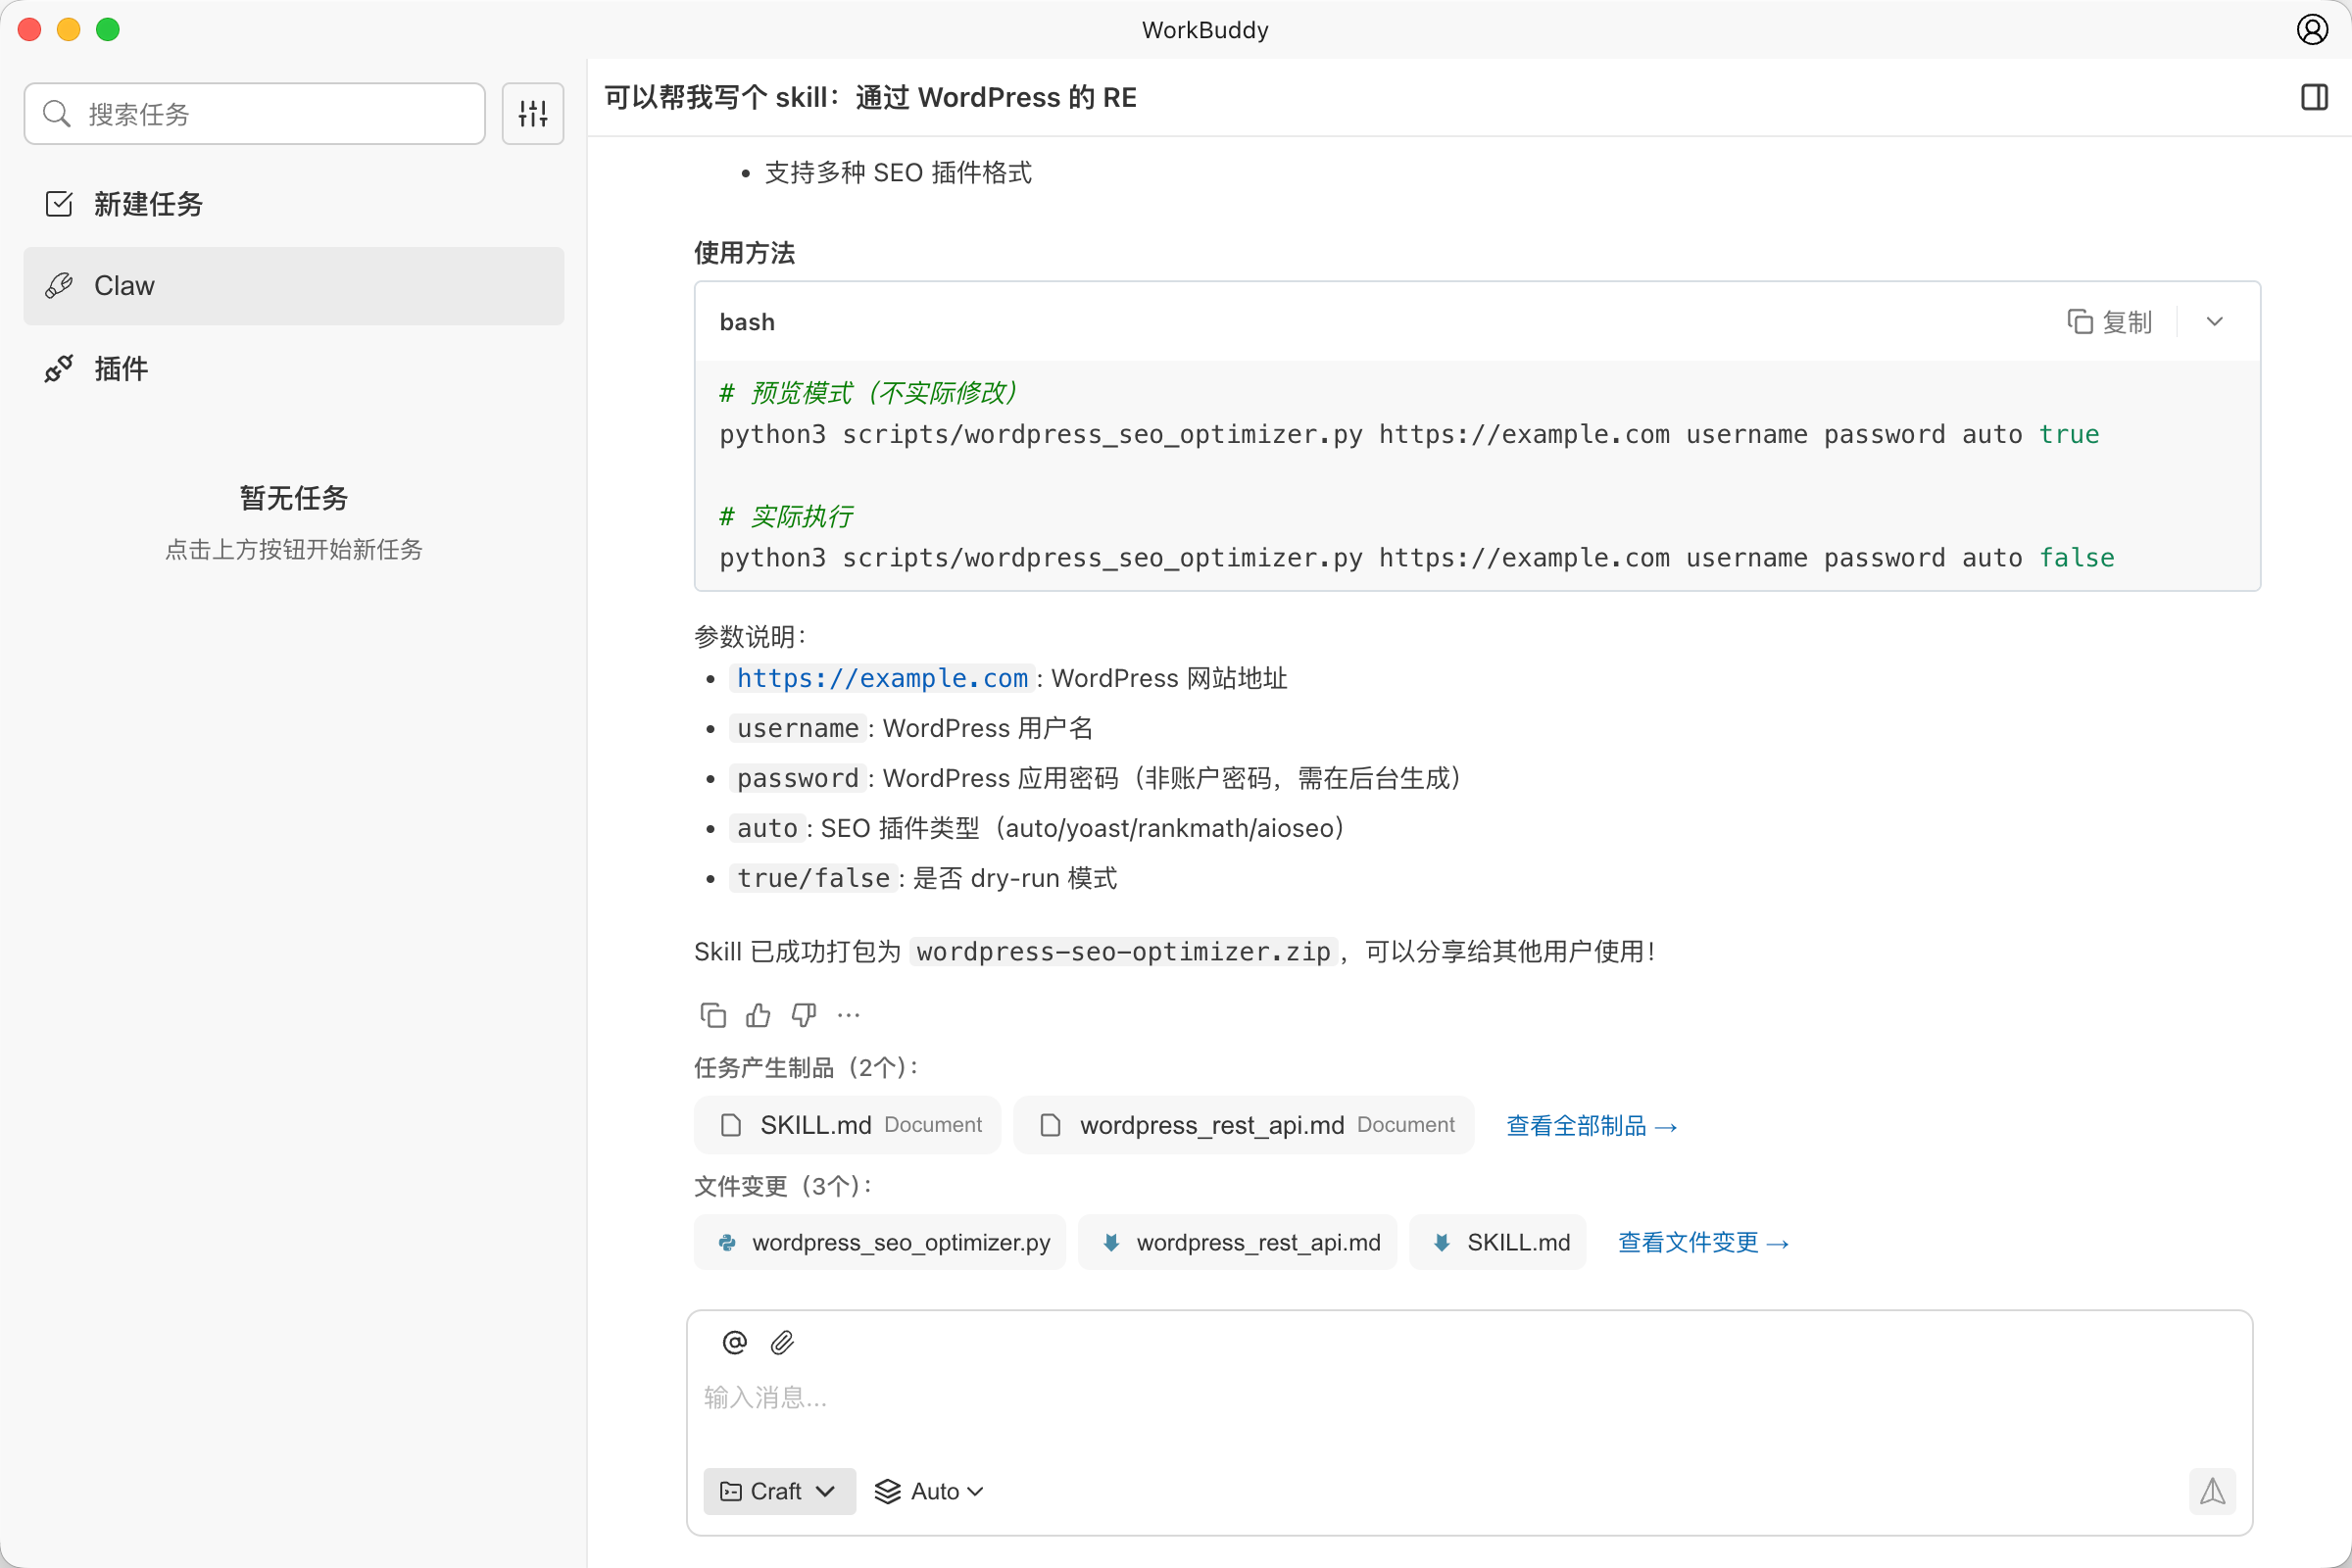This screenshot has width=2352, height=1568.
Task: Open task filter settings sliders icon
Action: click(533, 114)
